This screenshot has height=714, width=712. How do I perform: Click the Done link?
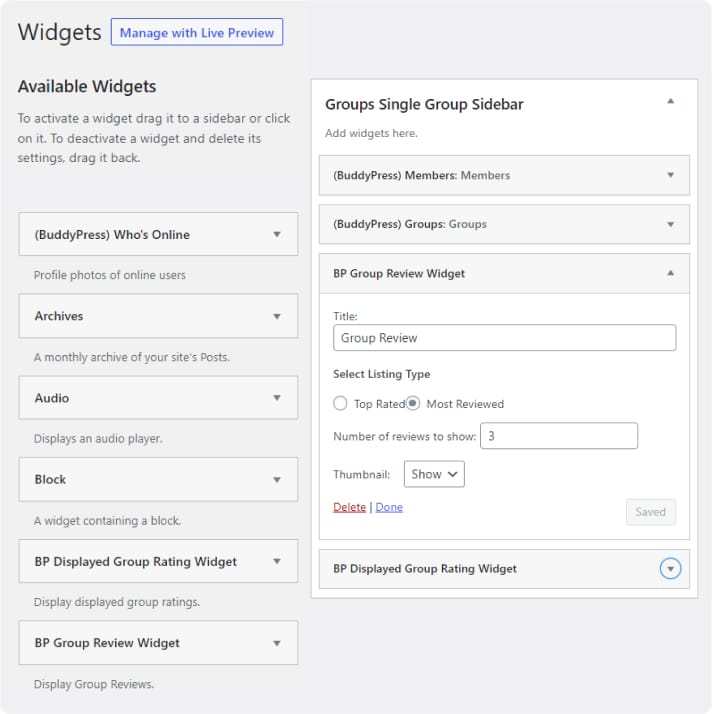pyautogui.click(x=389, y=507)
